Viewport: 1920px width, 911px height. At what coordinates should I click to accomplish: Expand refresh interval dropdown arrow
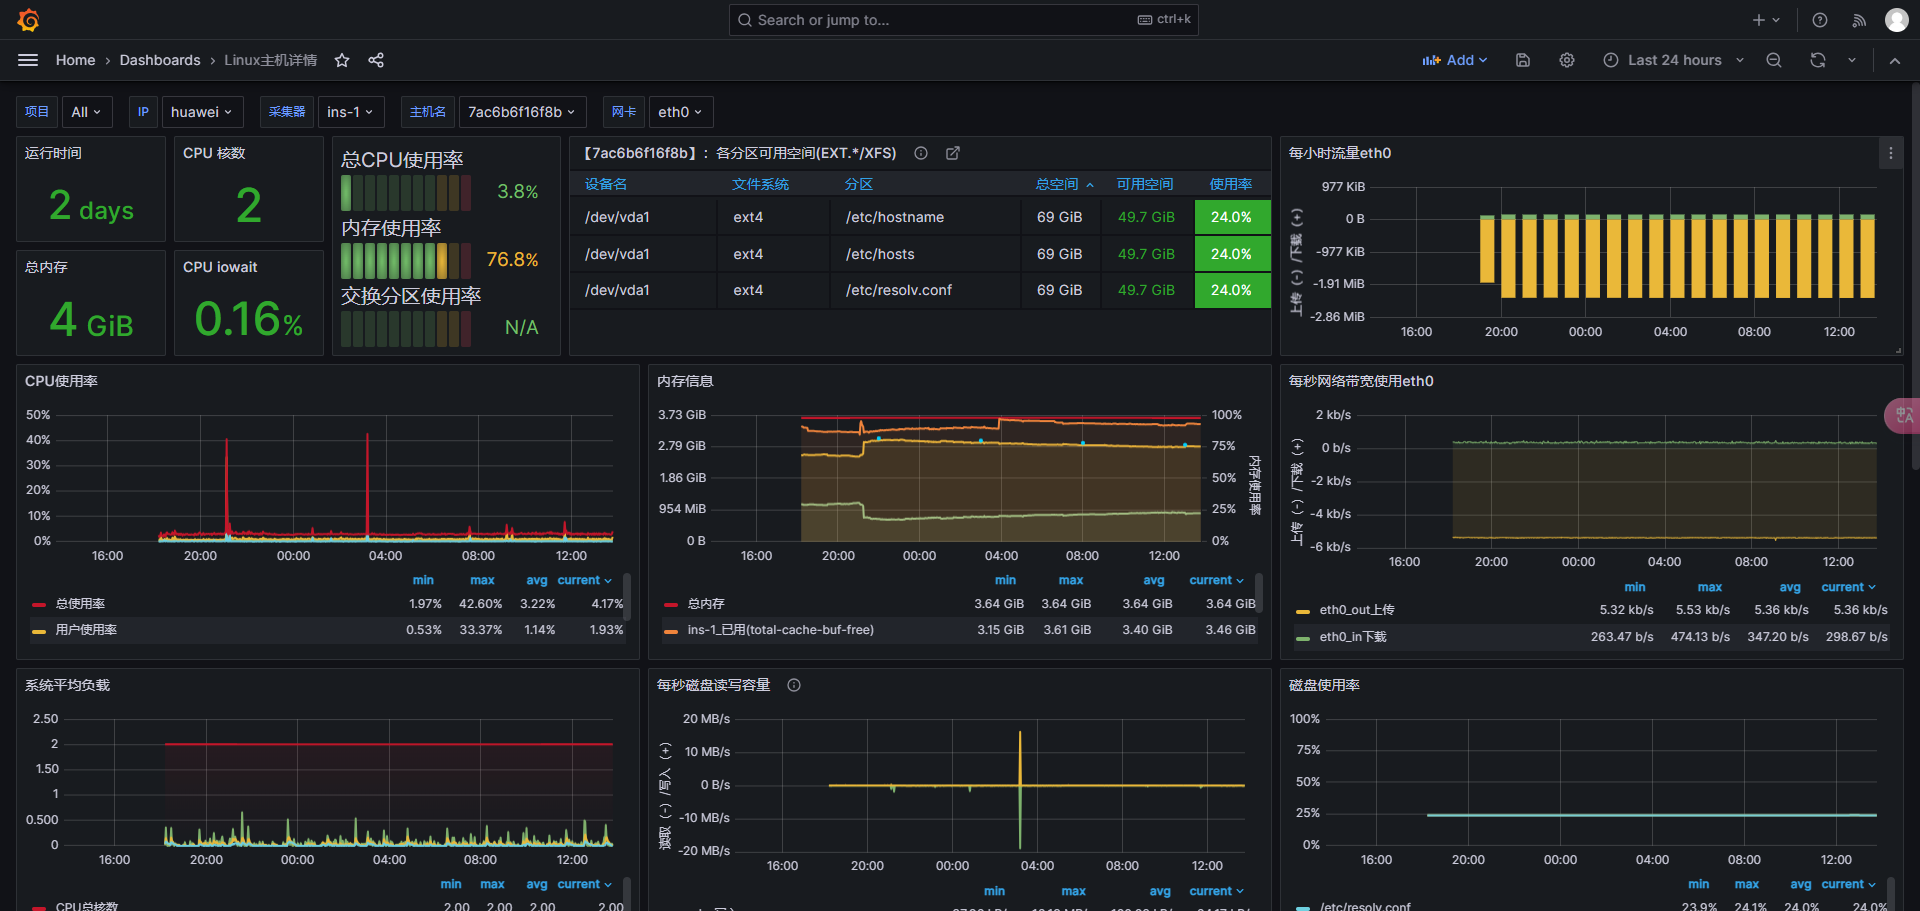1852,60
